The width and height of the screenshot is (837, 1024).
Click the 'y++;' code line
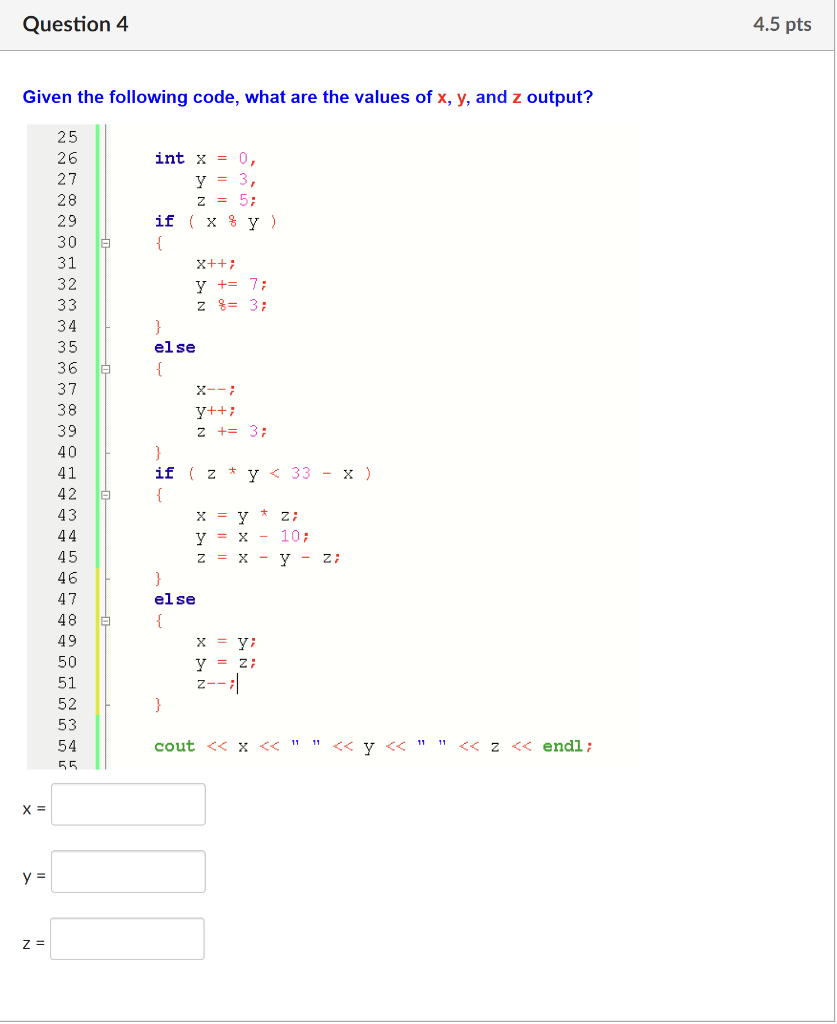[216, 411]
